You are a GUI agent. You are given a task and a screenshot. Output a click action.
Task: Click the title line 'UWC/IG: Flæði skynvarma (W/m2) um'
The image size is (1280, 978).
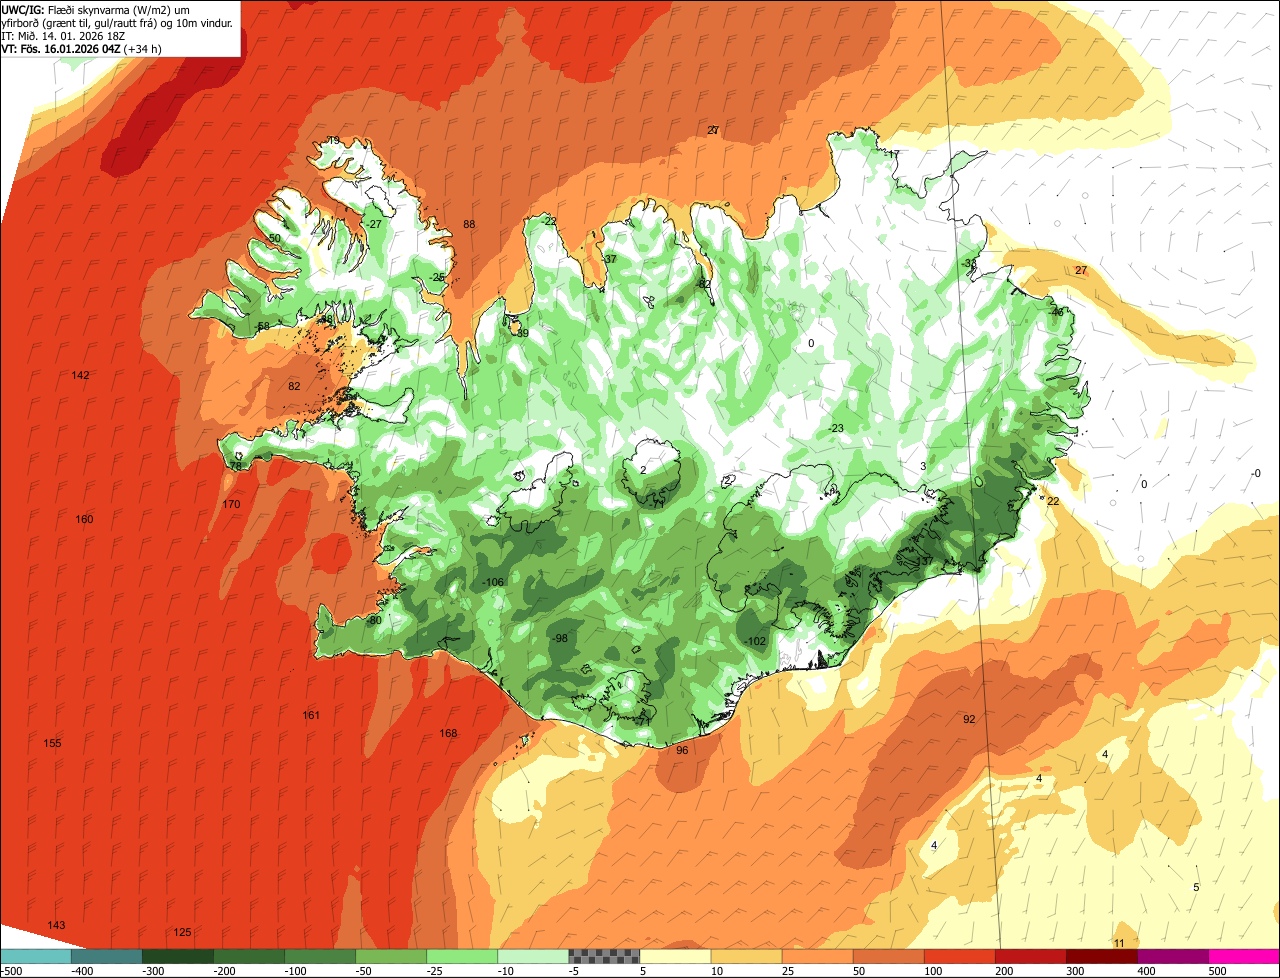[x=97, y=9]
